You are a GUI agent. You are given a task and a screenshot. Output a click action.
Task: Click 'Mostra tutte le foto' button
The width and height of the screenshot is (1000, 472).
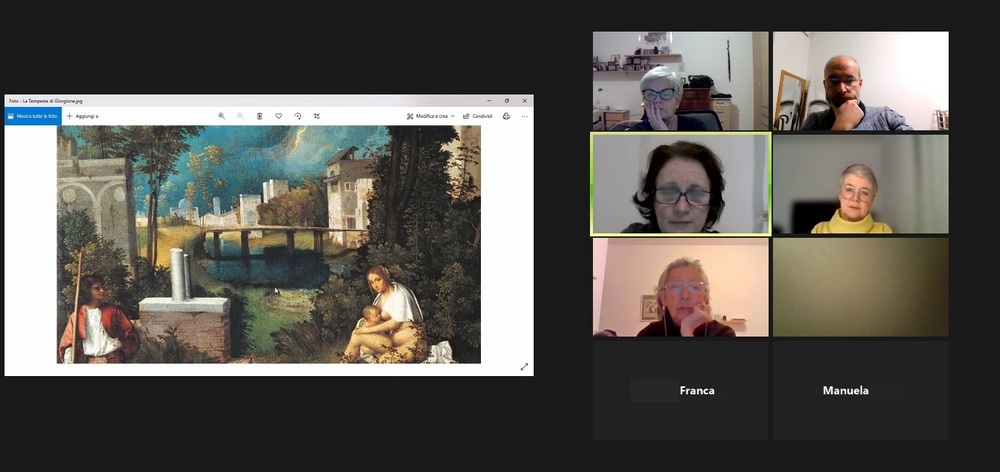33,116
